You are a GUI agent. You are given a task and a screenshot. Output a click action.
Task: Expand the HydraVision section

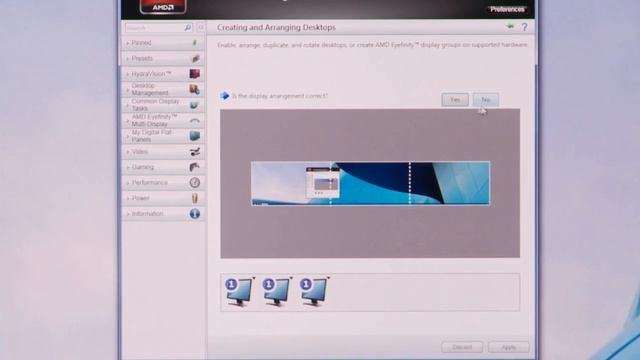point(163,74)
